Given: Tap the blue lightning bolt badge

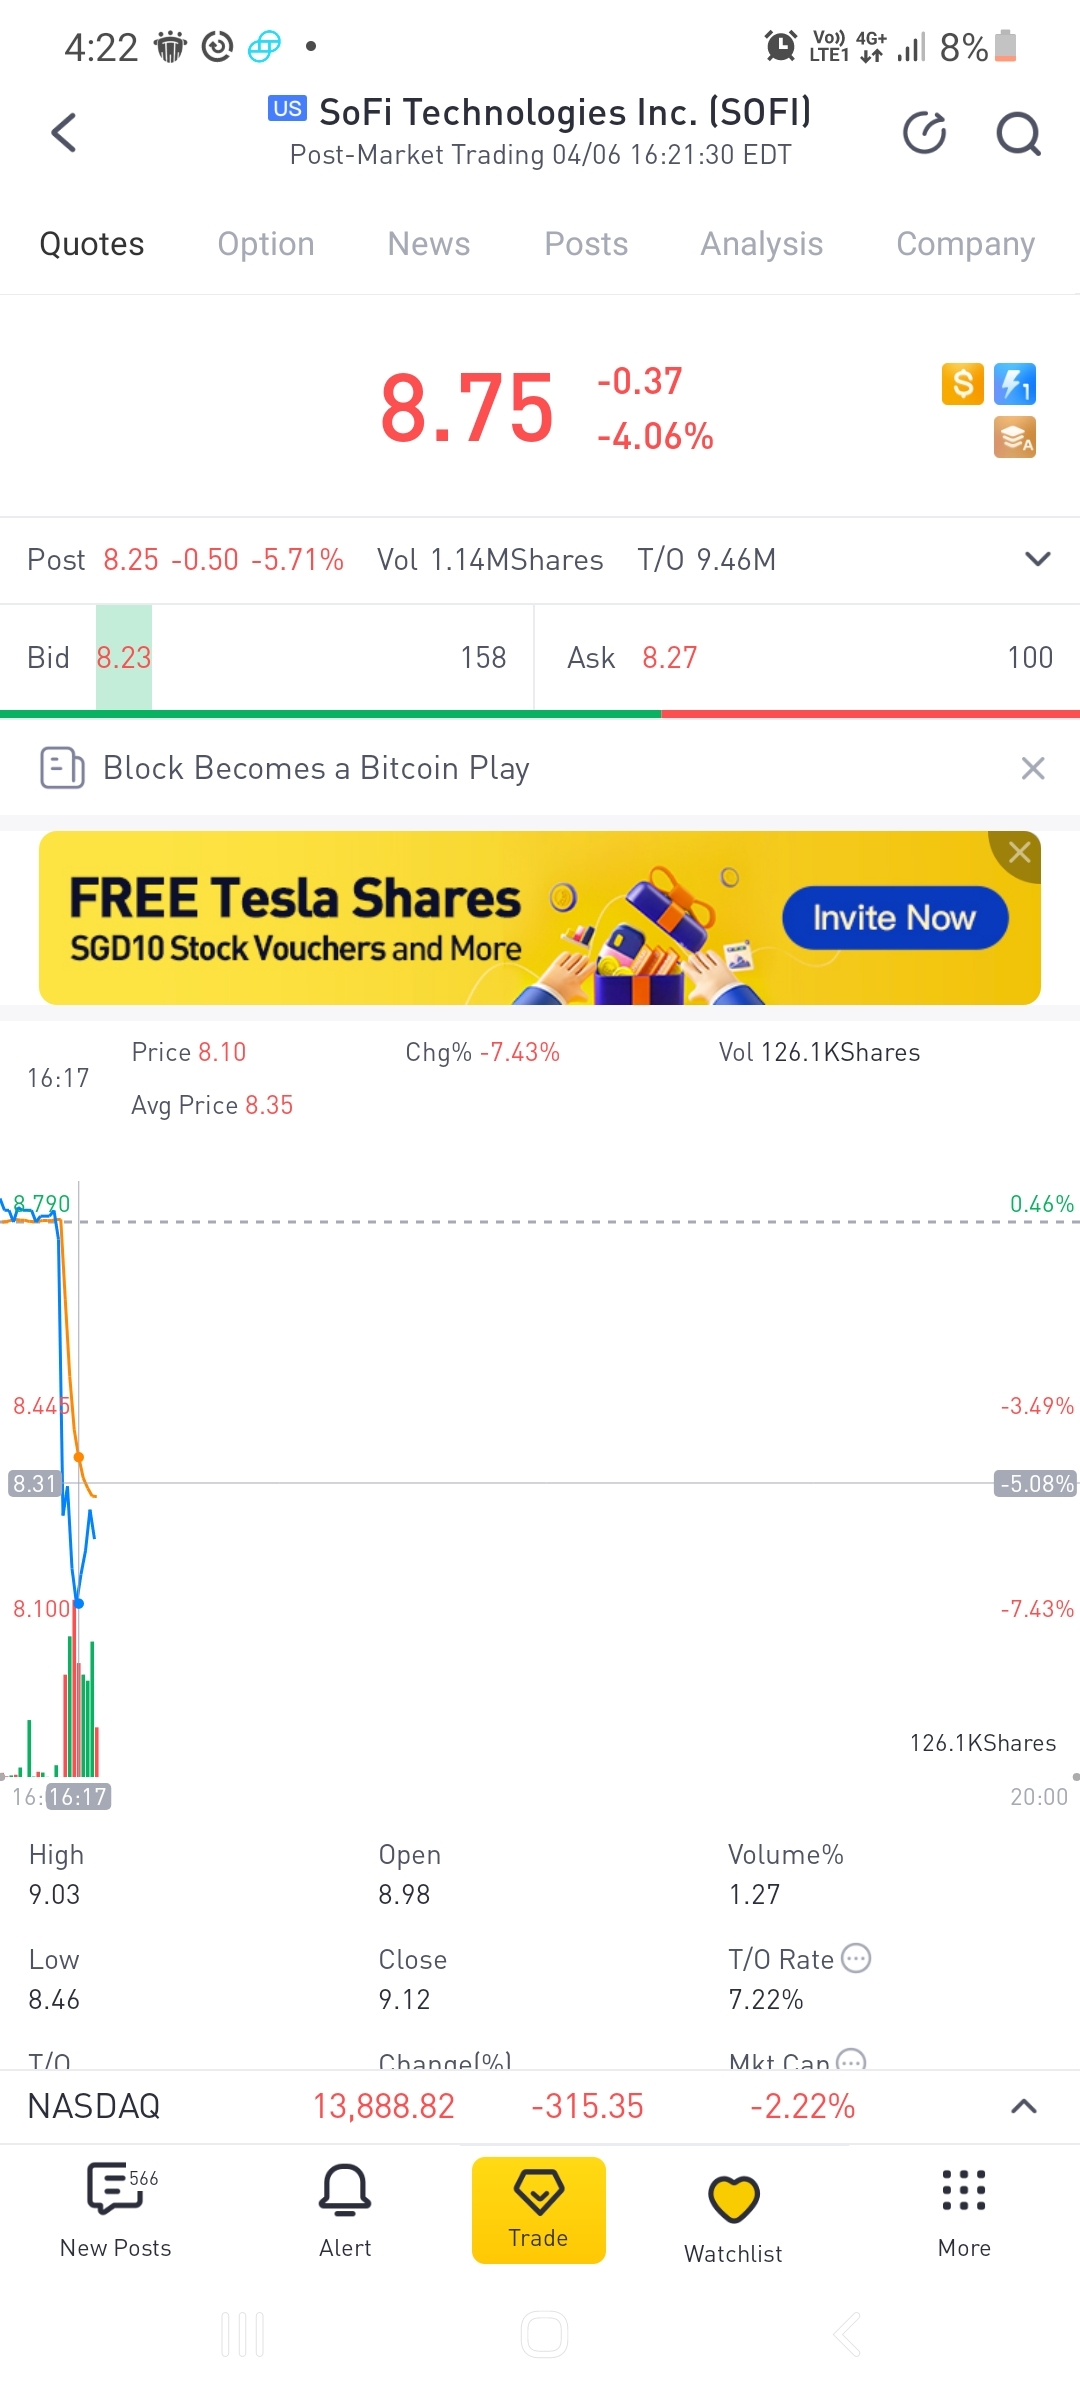Looking at the screenshot, I should [1015, 384].
